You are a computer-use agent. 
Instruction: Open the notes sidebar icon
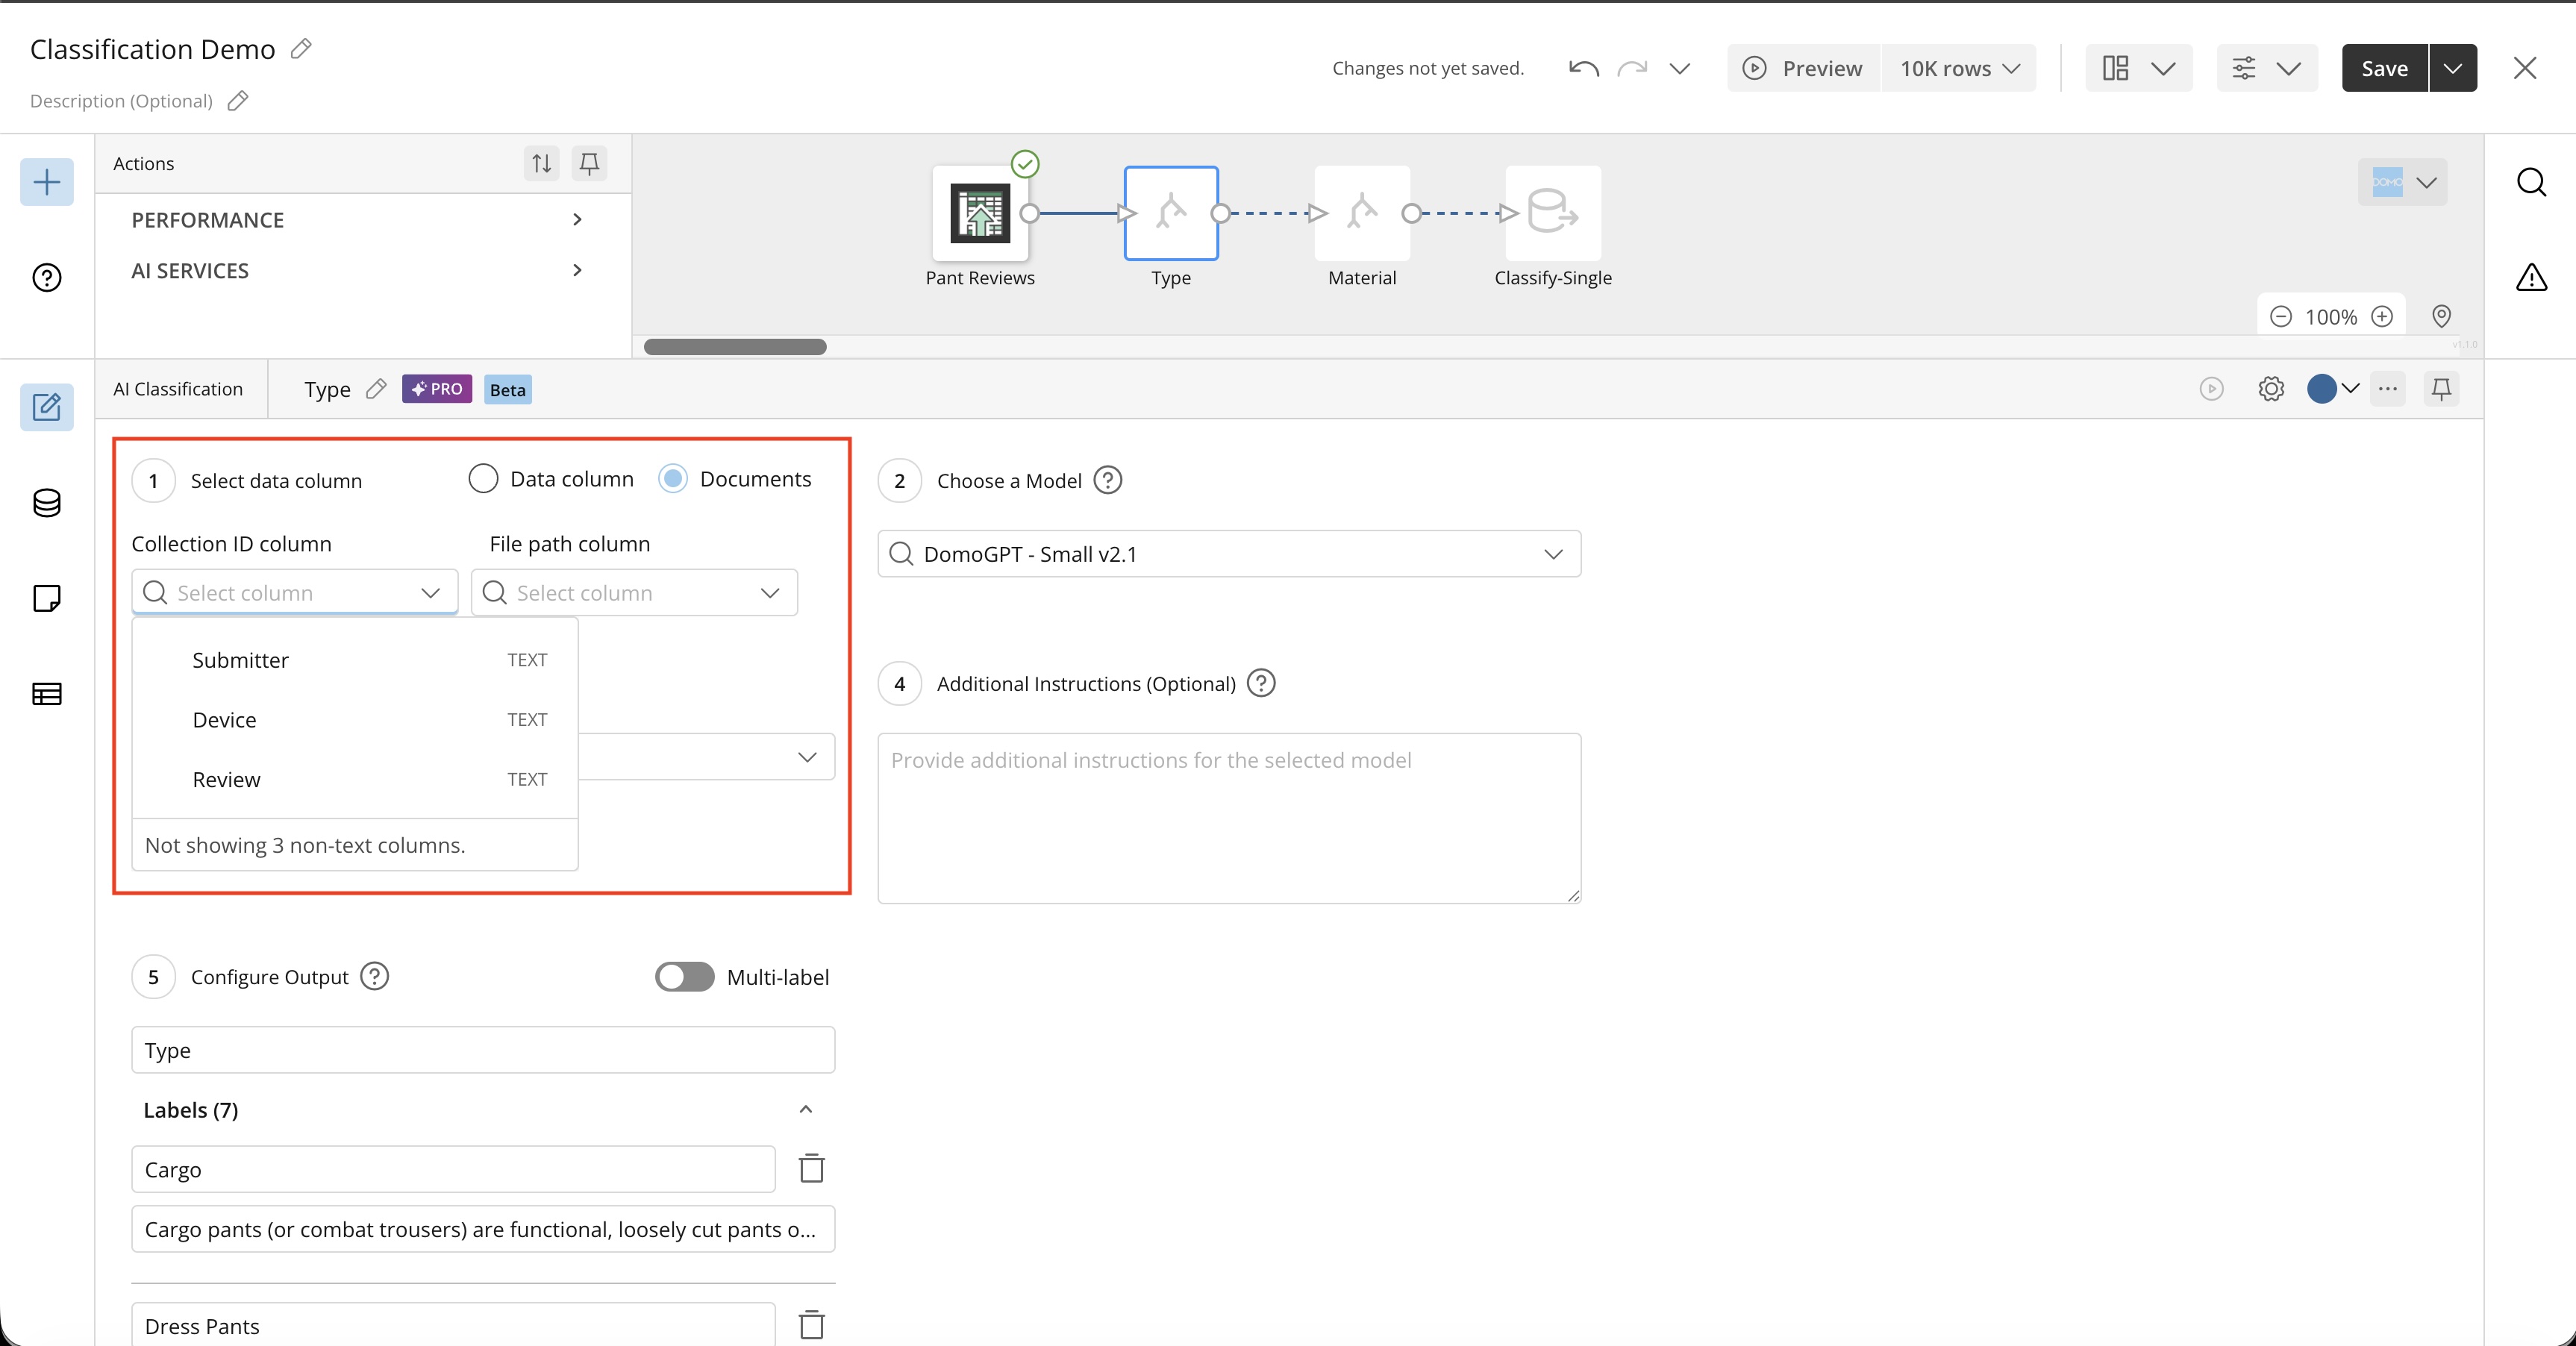pyautogui.click(x=47, y=599)
